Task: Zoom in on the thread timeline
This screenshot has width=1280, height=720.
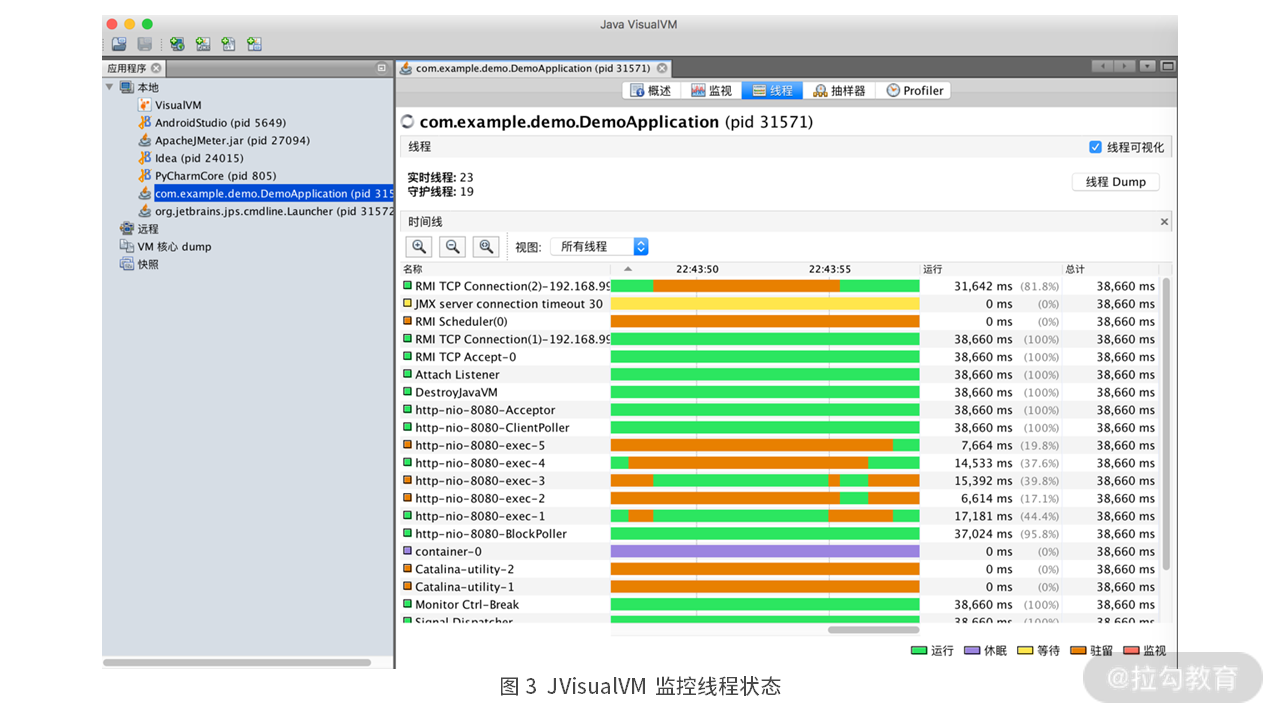Action: coord(420,246)
